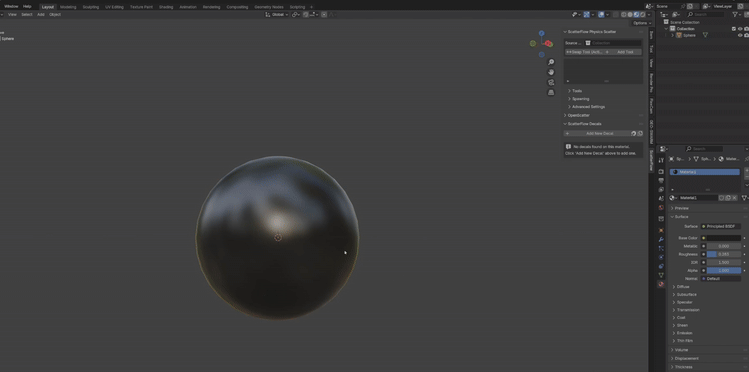Switch to the Geometry Nodes workspace tab
The width and height of the screenshot is (749, 372).
click(268, 7)
